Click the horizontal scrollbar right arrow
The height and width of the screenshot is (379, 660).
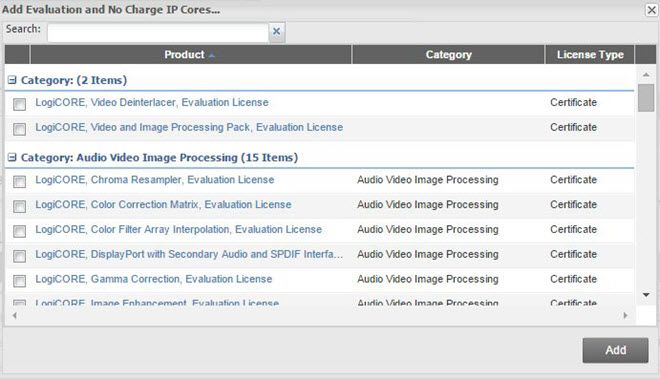coord(625,315)
